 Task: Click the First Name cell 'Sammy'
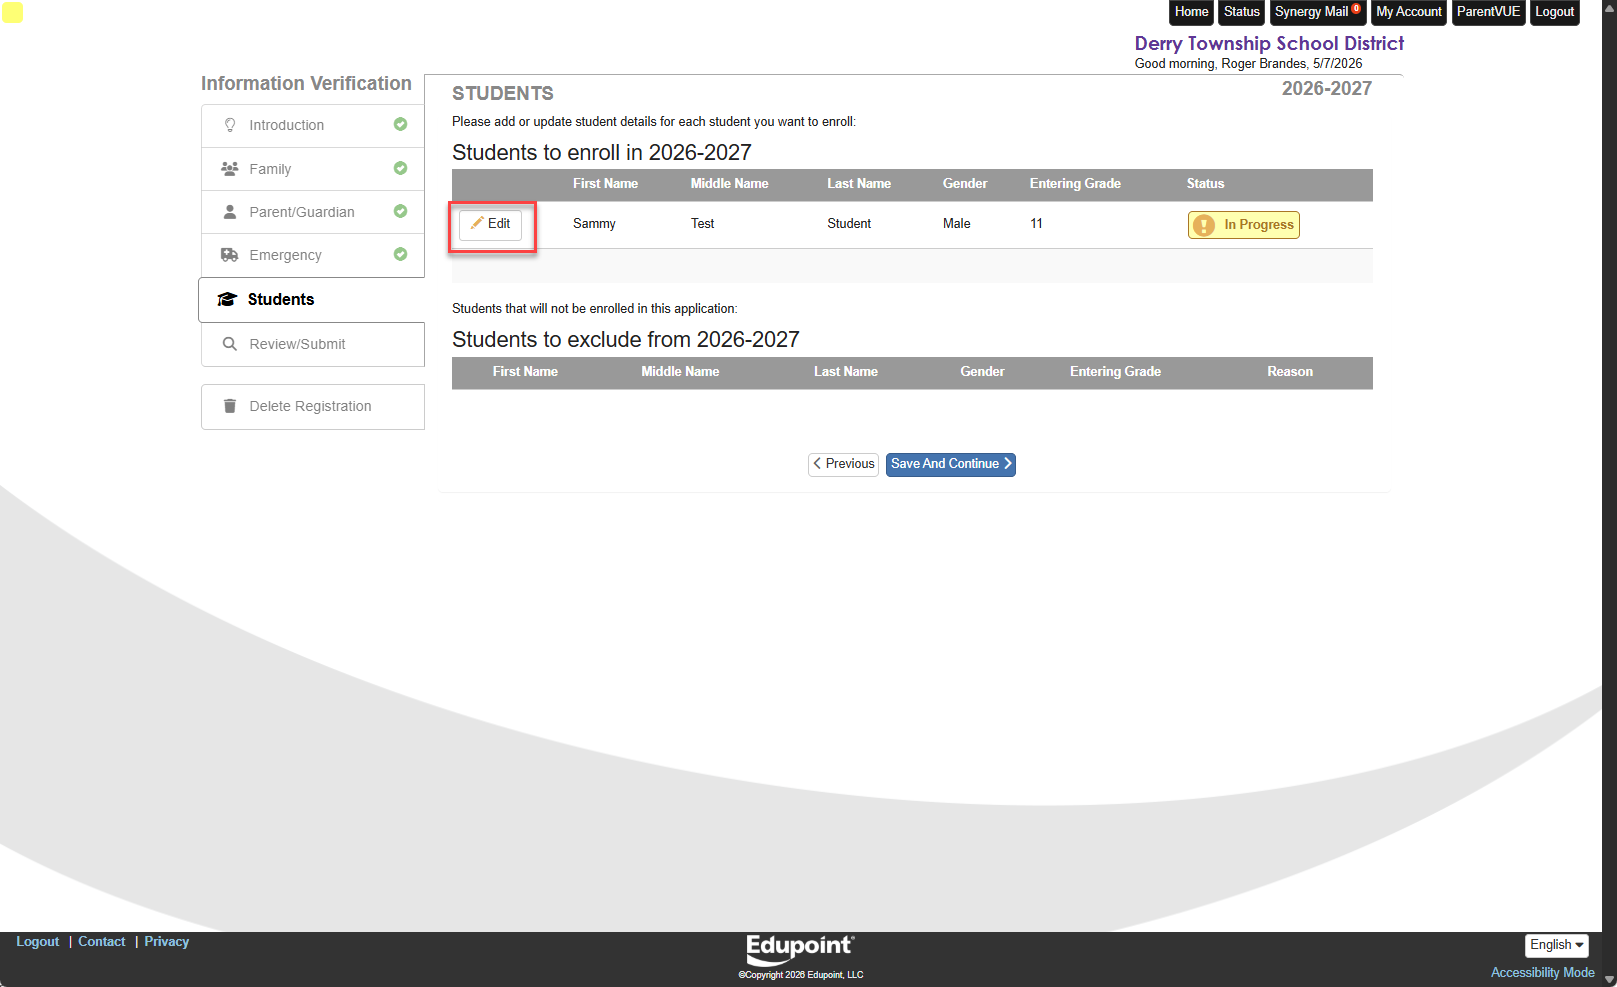point(594,224)
